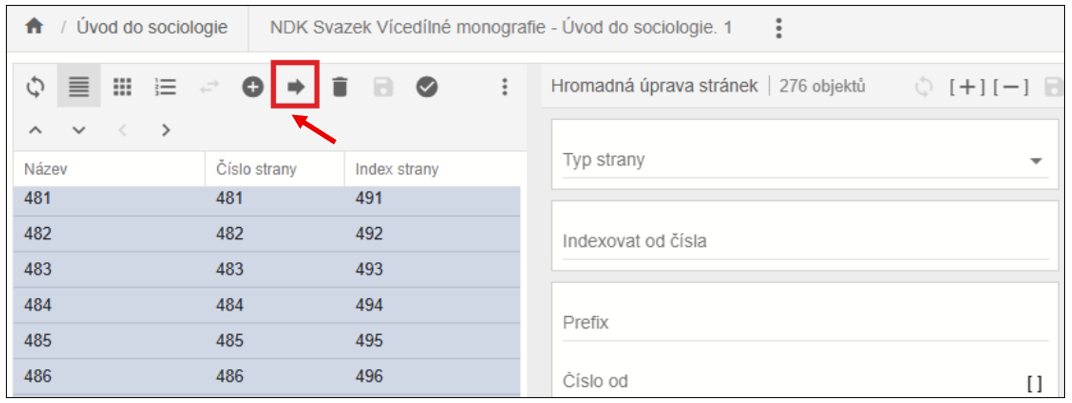Sort by the Číslo strany column header
The image size is (1072, 403).
(257, 169)
